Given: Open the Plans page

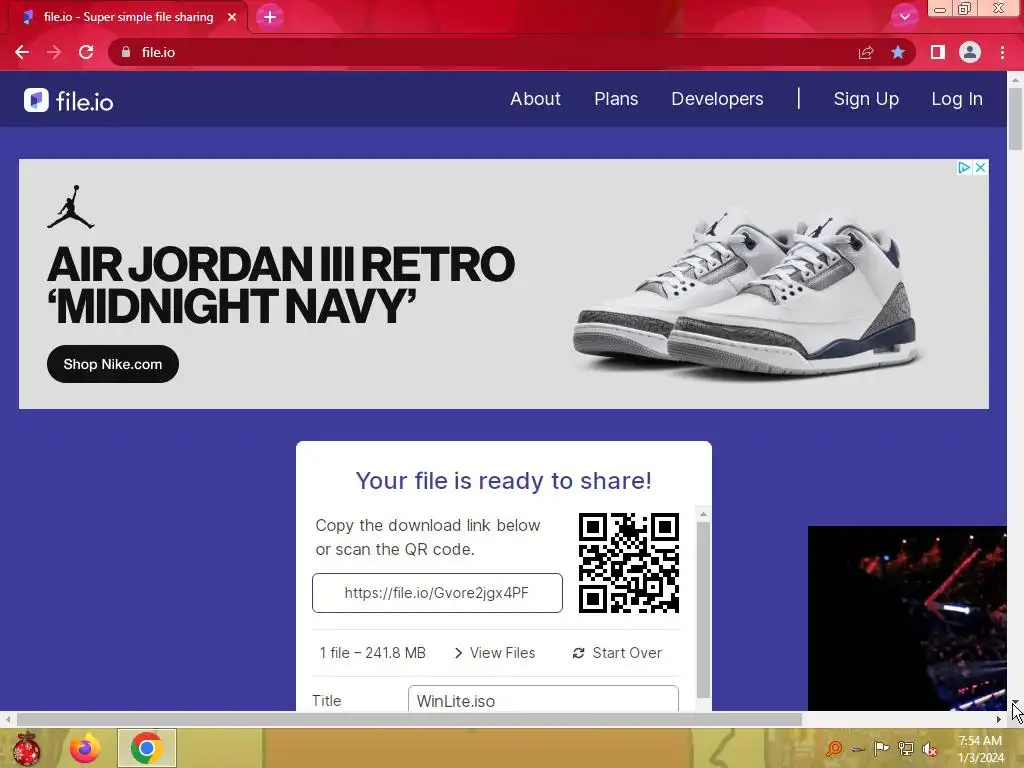Looking at the screenshot, I should tap(616, 99).
